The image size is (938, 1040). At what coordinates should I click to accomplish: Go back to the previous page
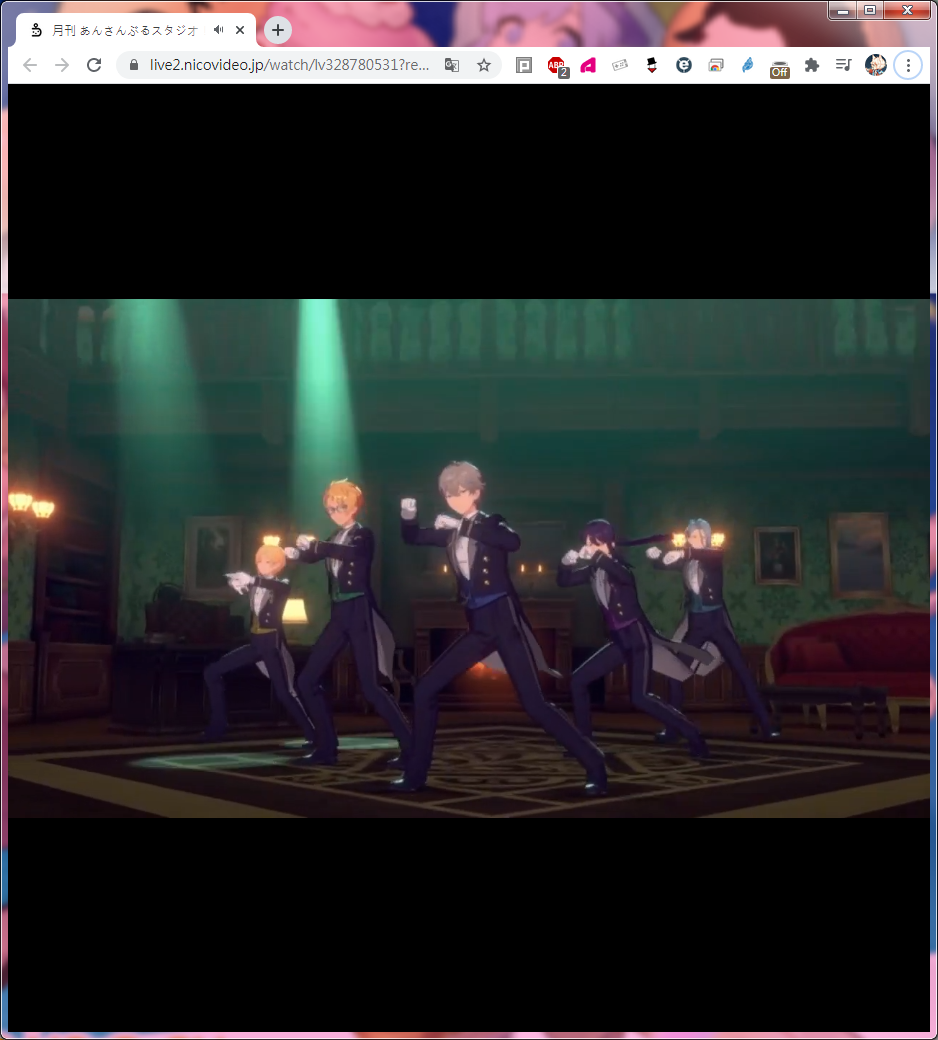coord(30,65)
